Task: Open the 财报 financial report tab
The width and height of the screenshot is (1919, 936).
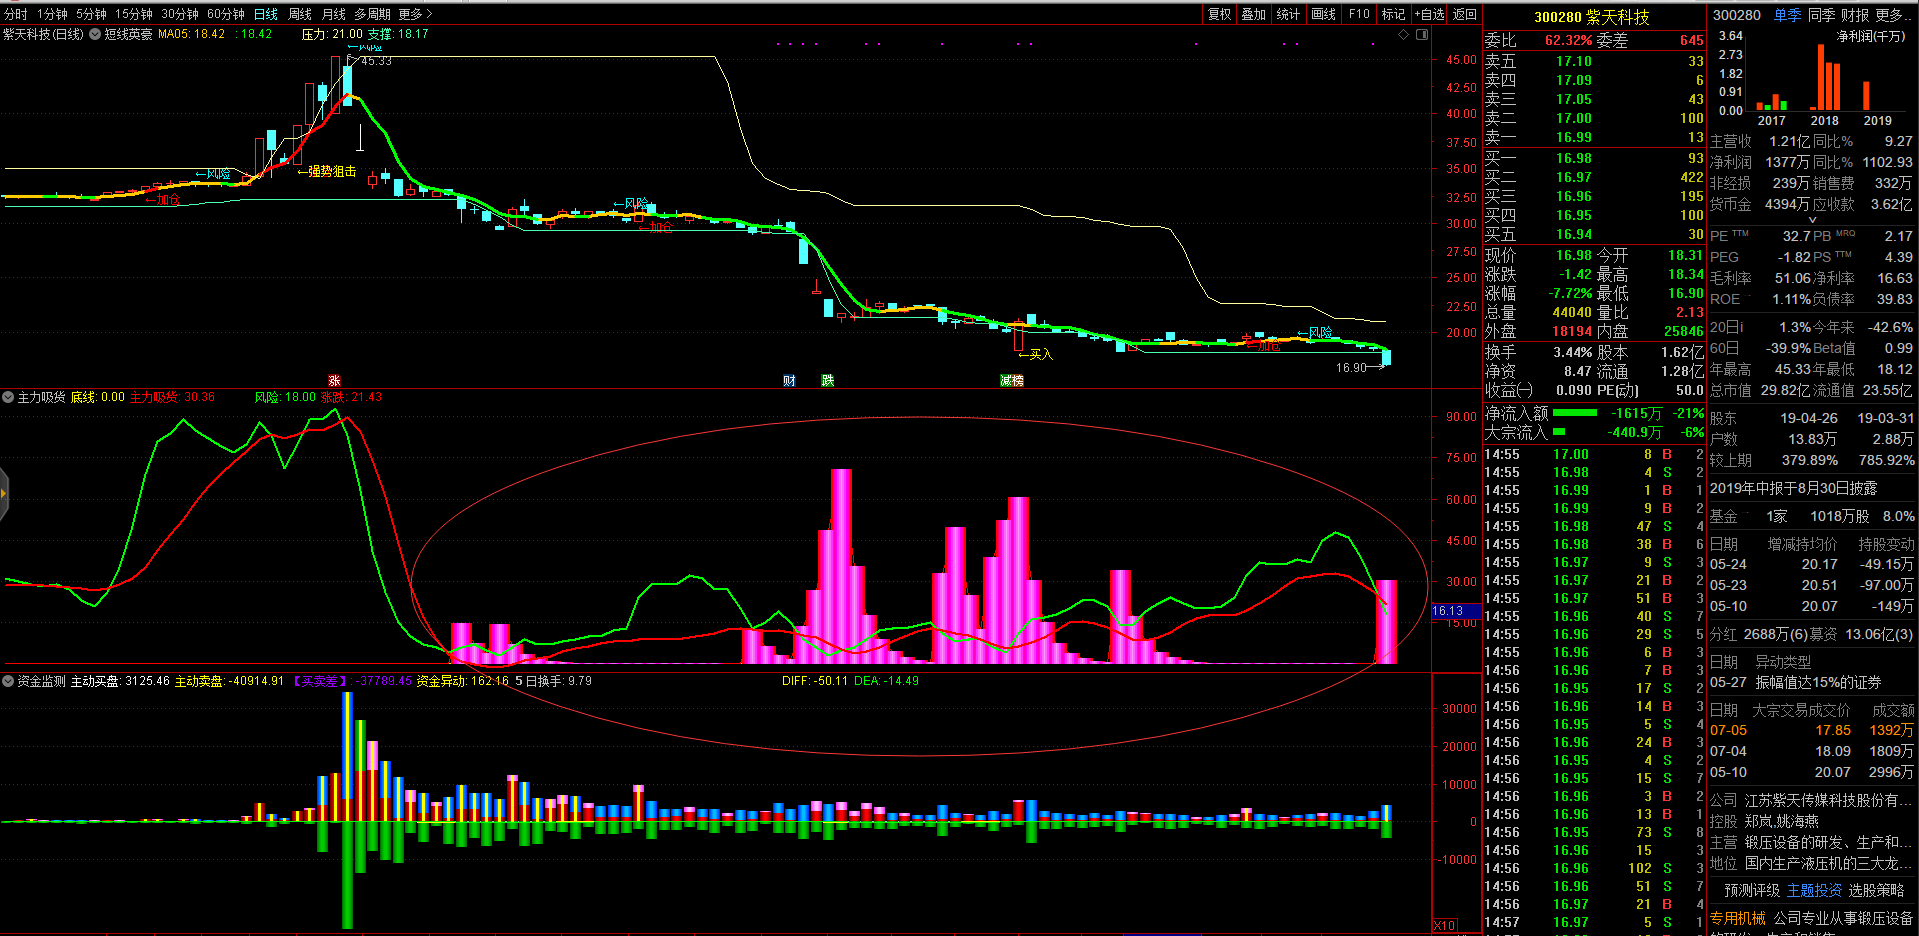Action: [x=1855, y=15]
